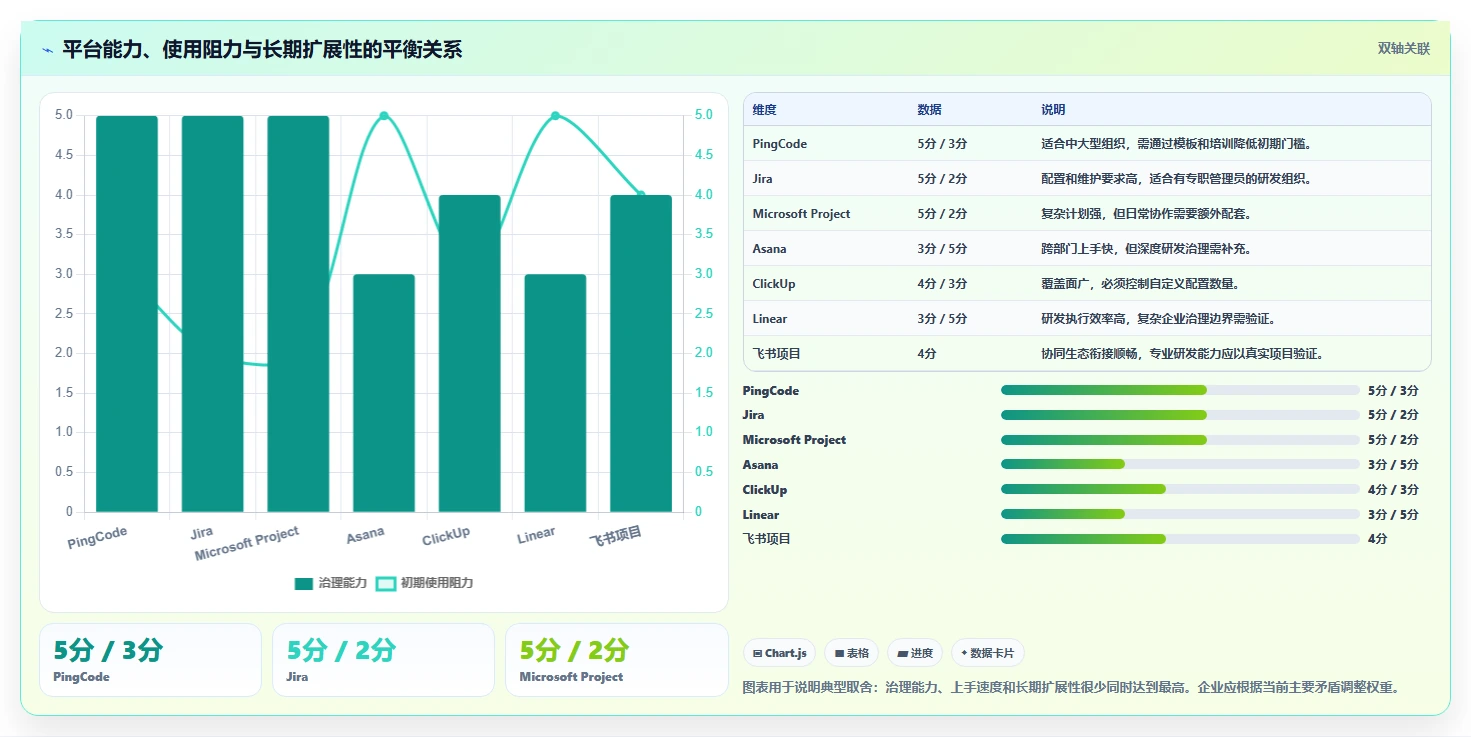Click the ClickUp label on the chart x-axis

pyautogui.click(x=446, y=537)
